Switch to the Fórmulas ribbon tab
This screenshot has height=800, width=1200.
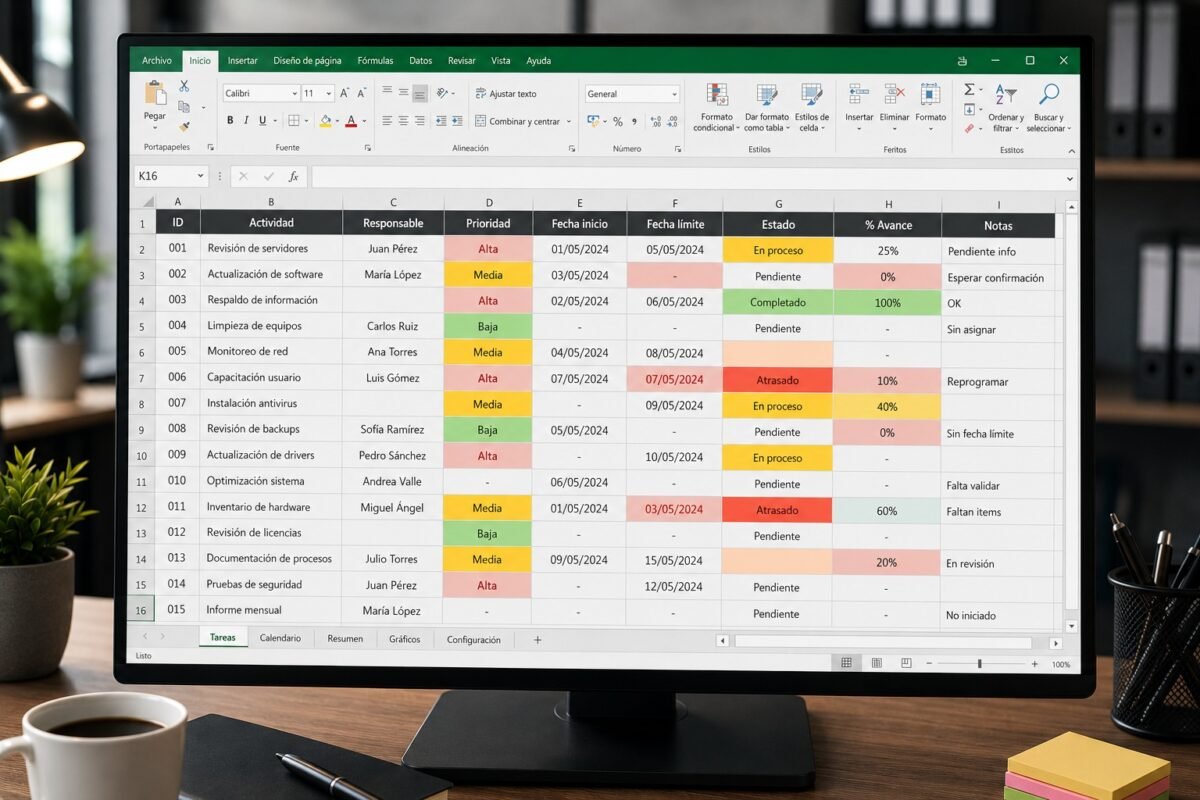pos(375,61)
